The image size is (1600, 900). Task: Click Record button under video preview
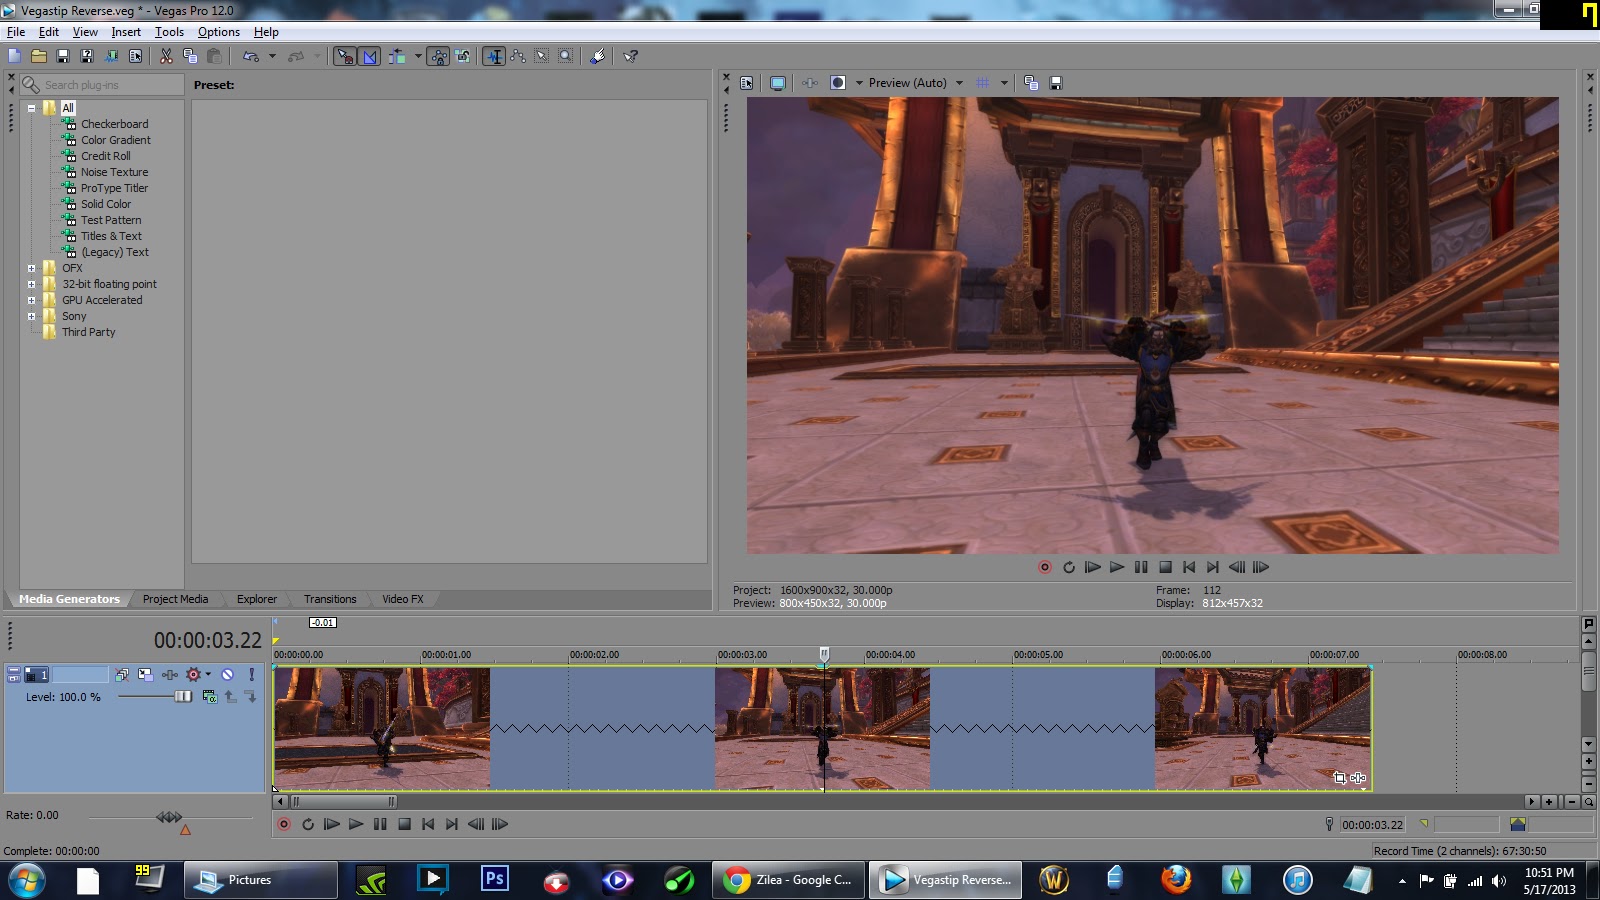(x=1045, y=567)
